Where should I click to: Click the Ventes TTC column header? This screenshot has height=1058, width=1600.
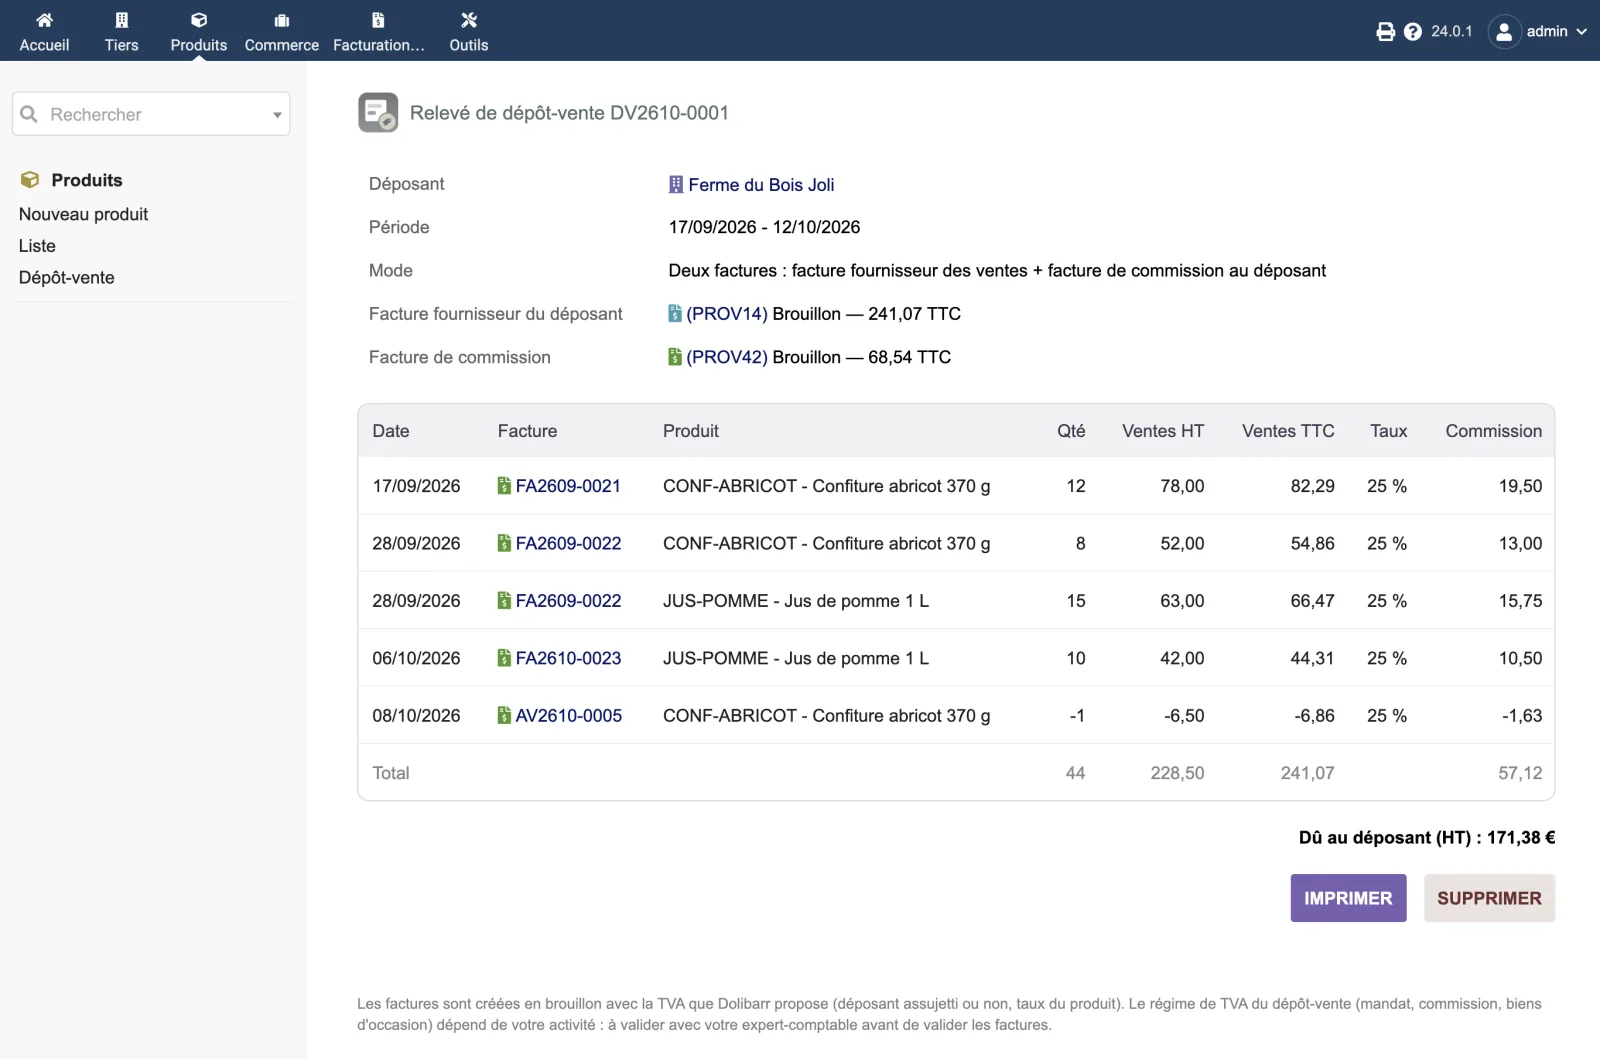pyautogui.click(x=1288, y=431)
